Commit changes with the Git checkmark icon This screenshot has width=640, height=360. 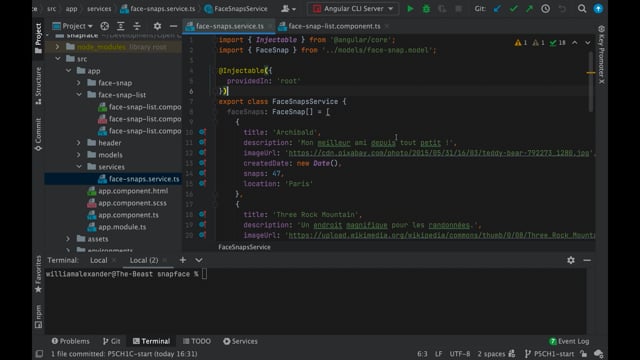pos(513,9)
